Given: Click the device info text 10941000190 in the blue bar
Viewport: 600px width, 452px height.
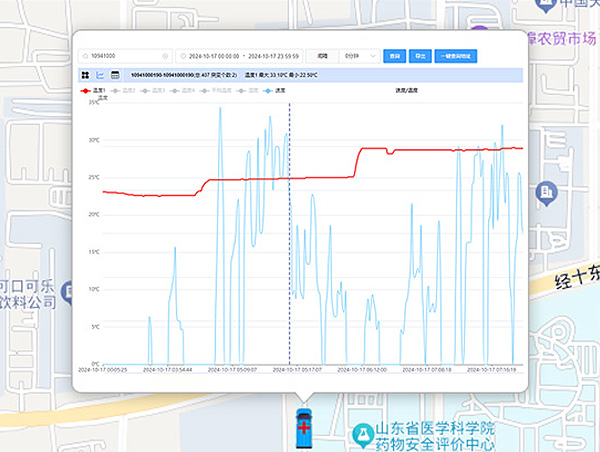Looking at the screenshot, I should (184, 75).
